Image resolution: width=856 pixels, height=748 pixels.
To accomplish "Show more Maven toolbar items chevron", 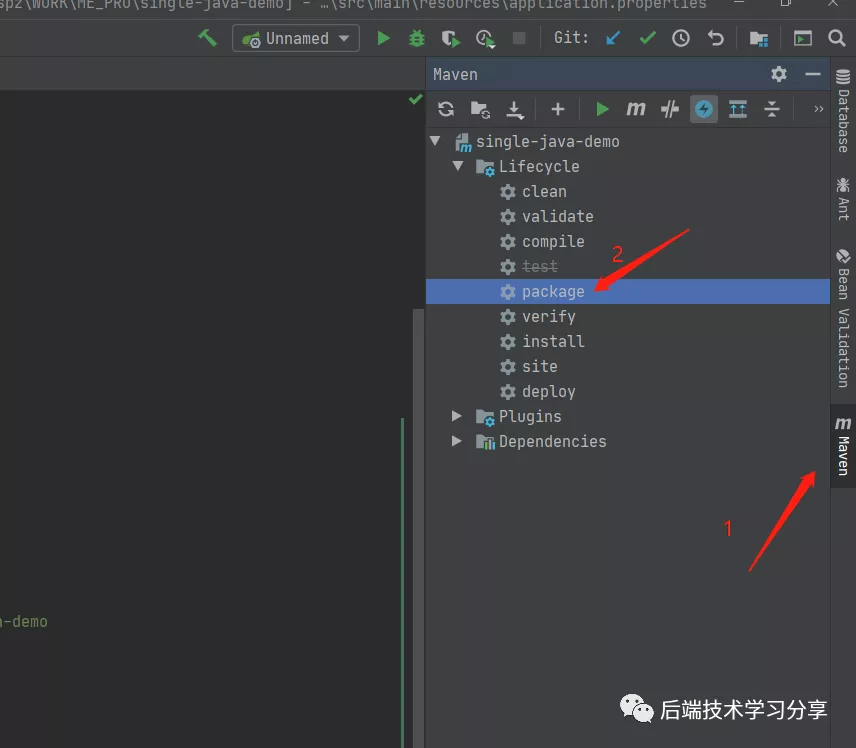I will coord(818,109).
